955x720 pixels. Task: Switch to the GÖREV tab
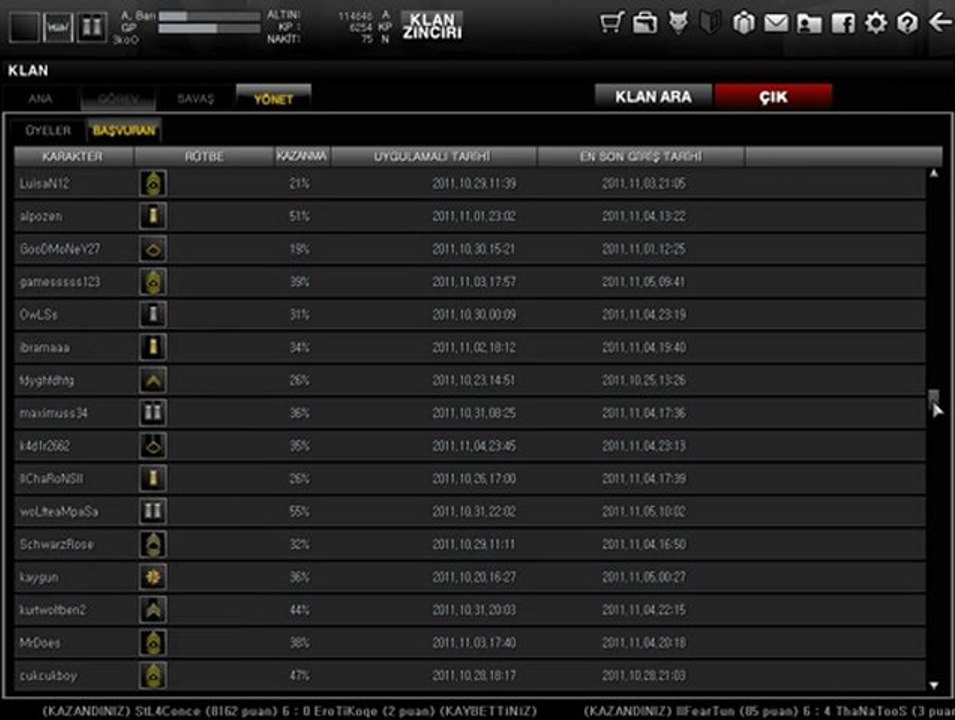pyautogui.click(x=118, y=99)
